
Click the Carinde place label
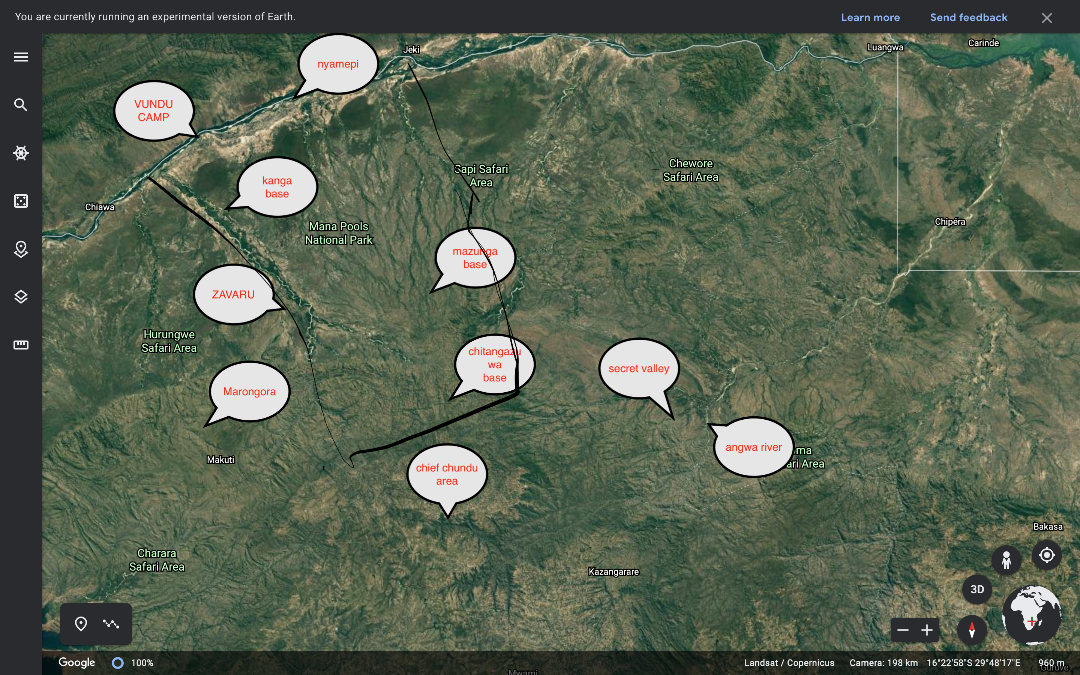(x=984, y=43)
